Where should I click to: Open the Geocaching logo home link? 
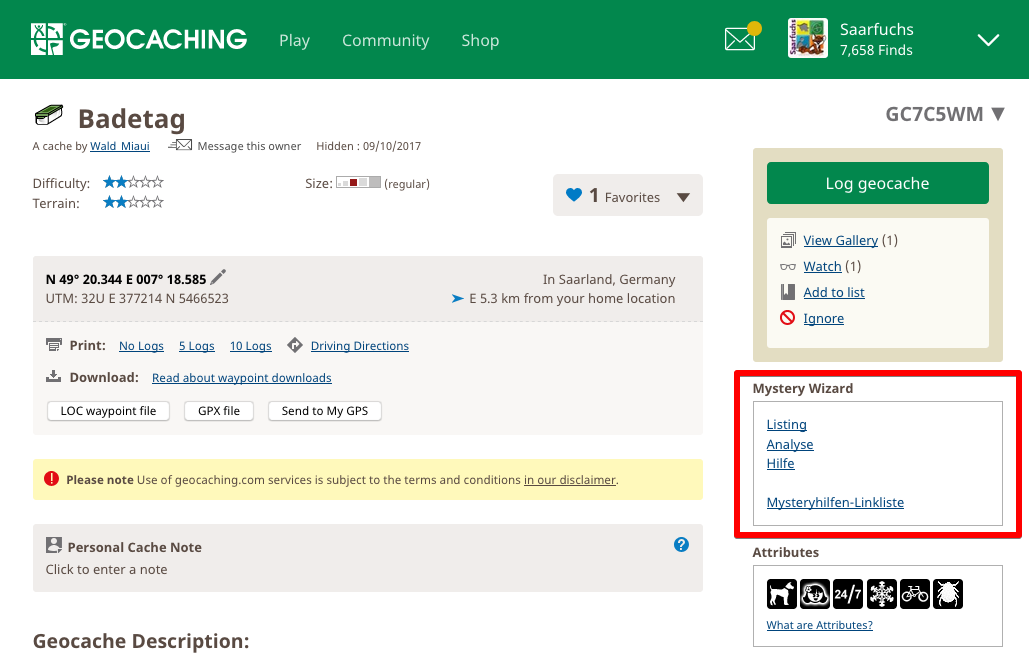click(138, 39)
